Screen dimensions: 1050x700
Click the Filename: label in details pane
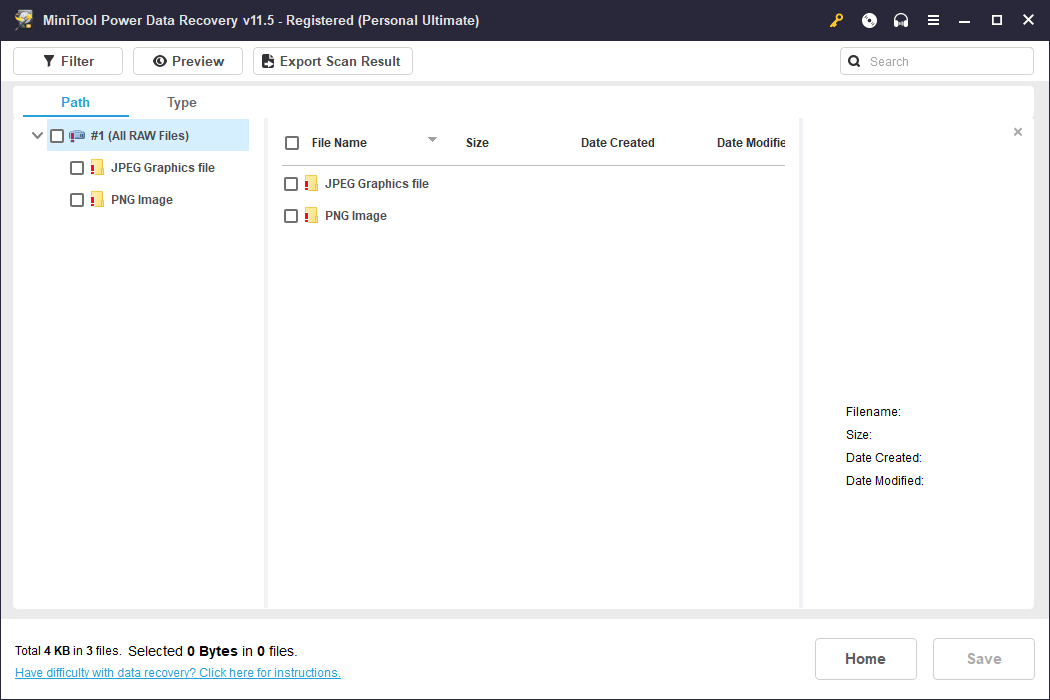pyautogui.click(x=873, y=412)
